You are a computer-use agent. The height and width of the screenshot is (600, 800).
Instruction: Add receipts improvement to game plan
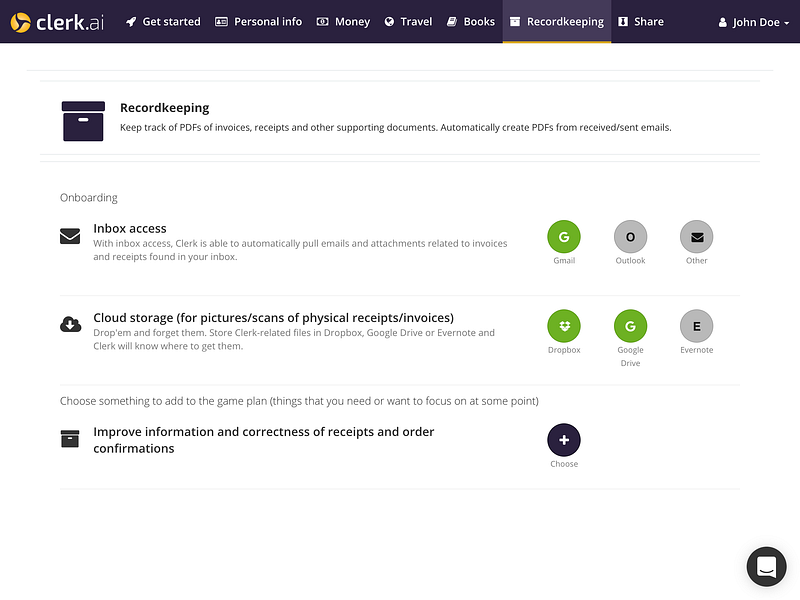point(564,440)
